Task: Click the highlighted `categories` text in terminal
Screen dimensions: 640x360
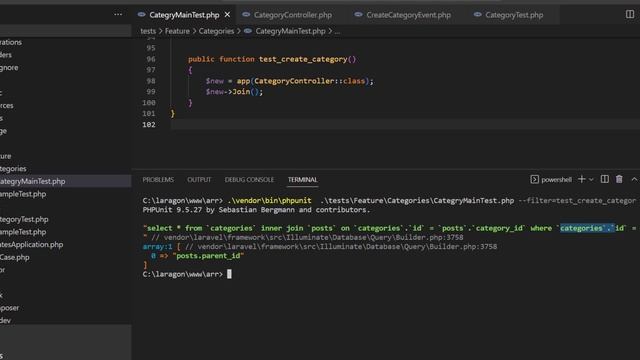Action: tap(587, 228)
